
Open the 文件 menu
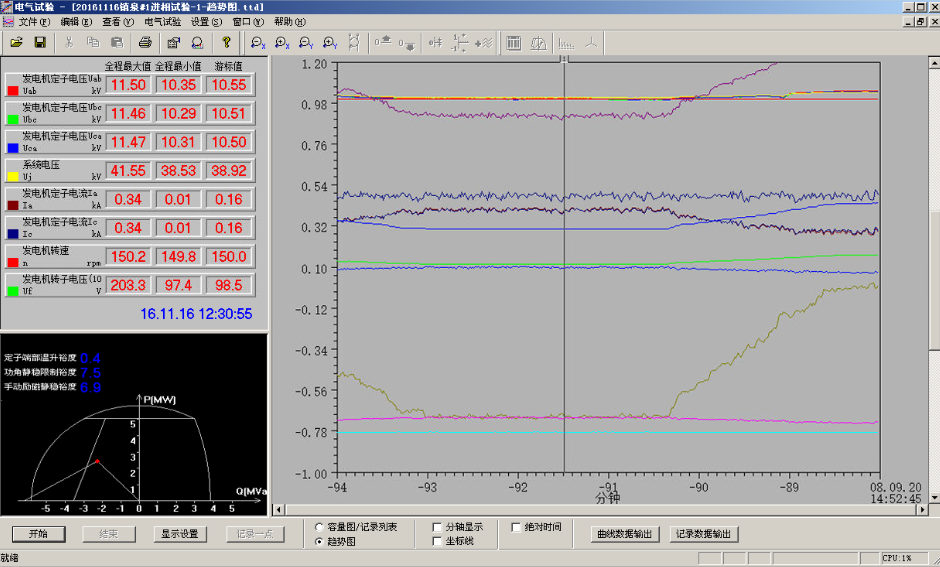(34, 21)
